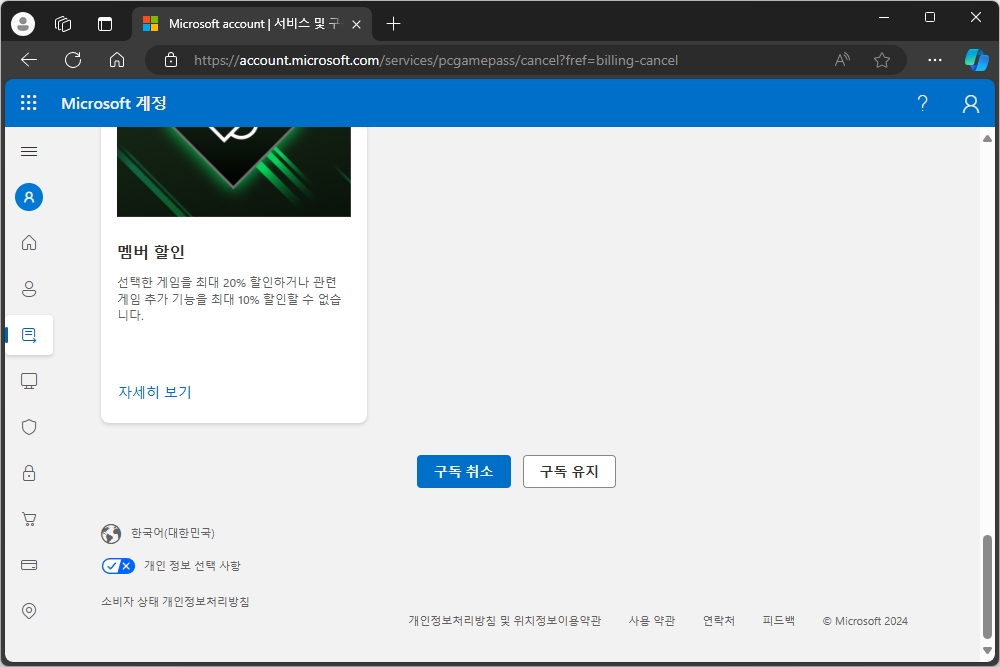Click the browser Back arrow
The height and width of the screenshot is (667, 1000).
(29, 60)
